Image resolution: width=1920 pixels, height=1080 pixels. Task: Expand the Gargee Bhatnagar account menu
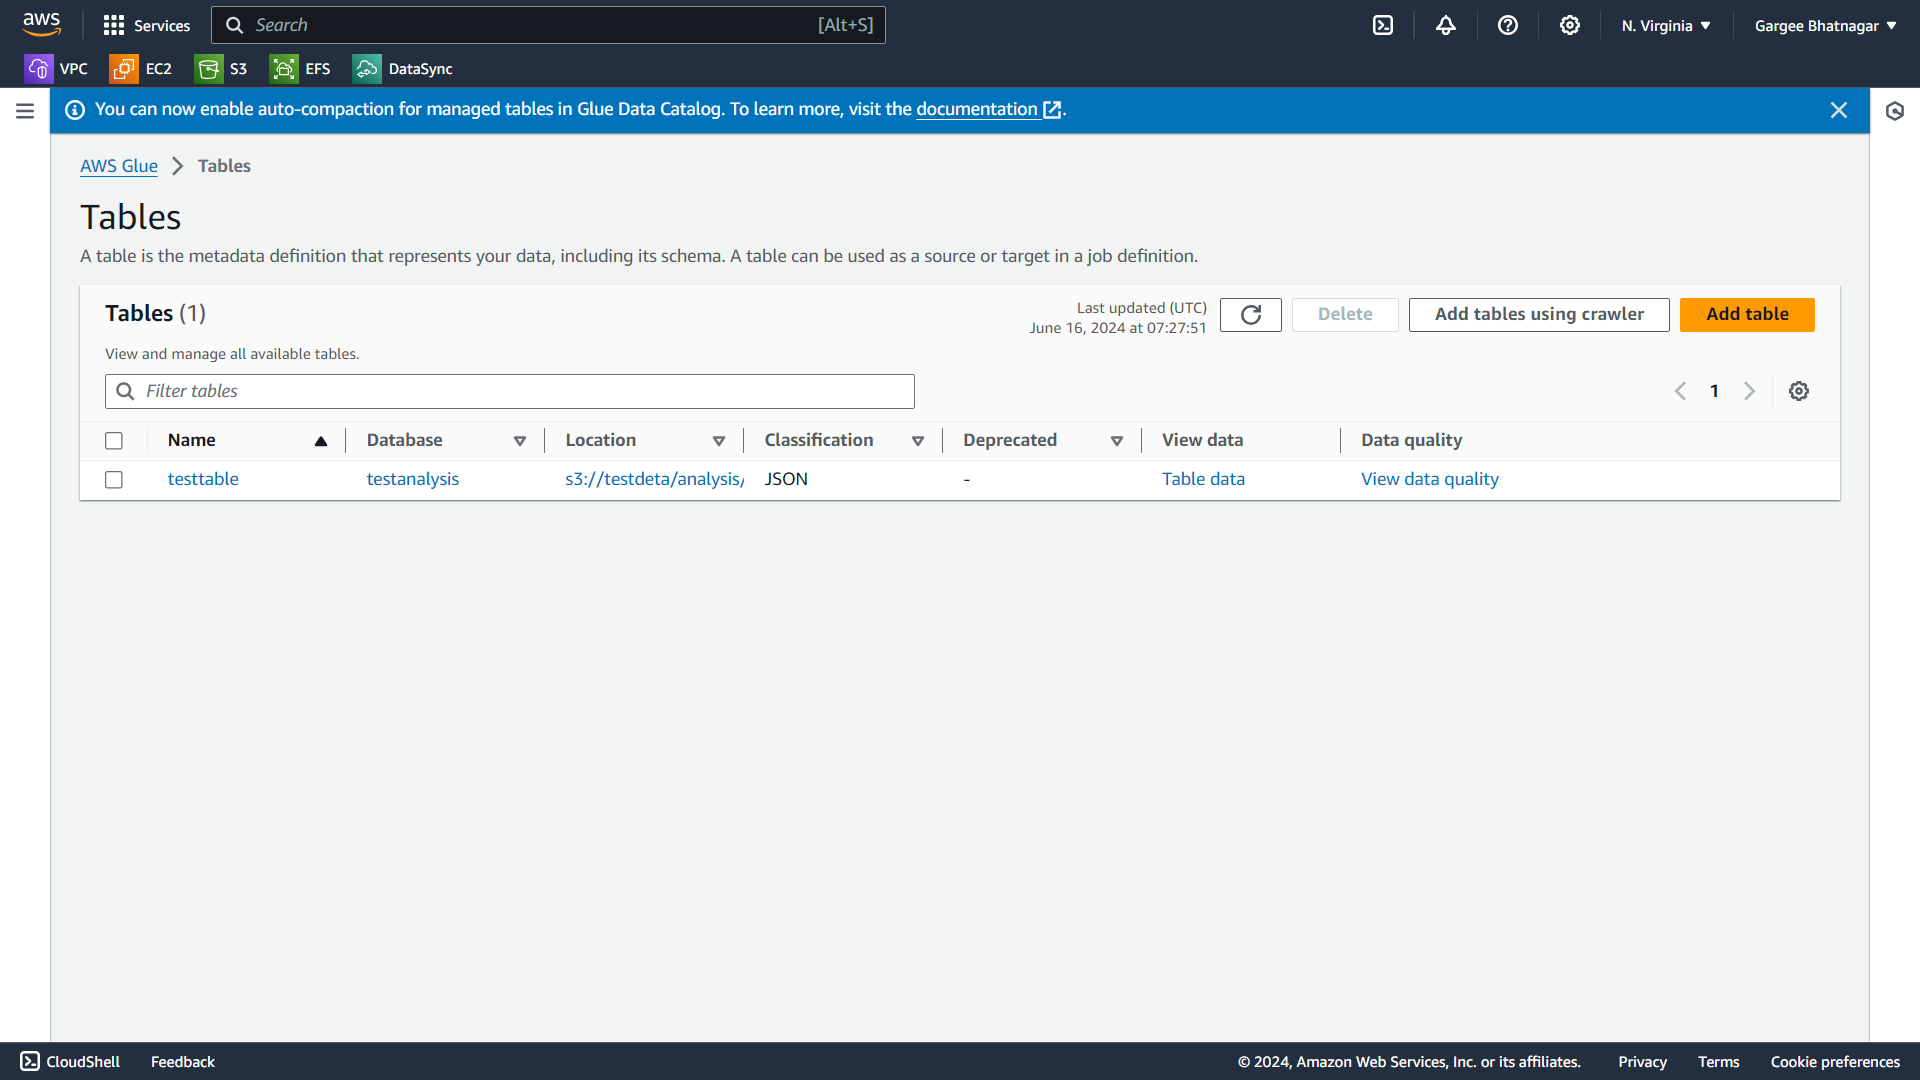coord(1825,26)
